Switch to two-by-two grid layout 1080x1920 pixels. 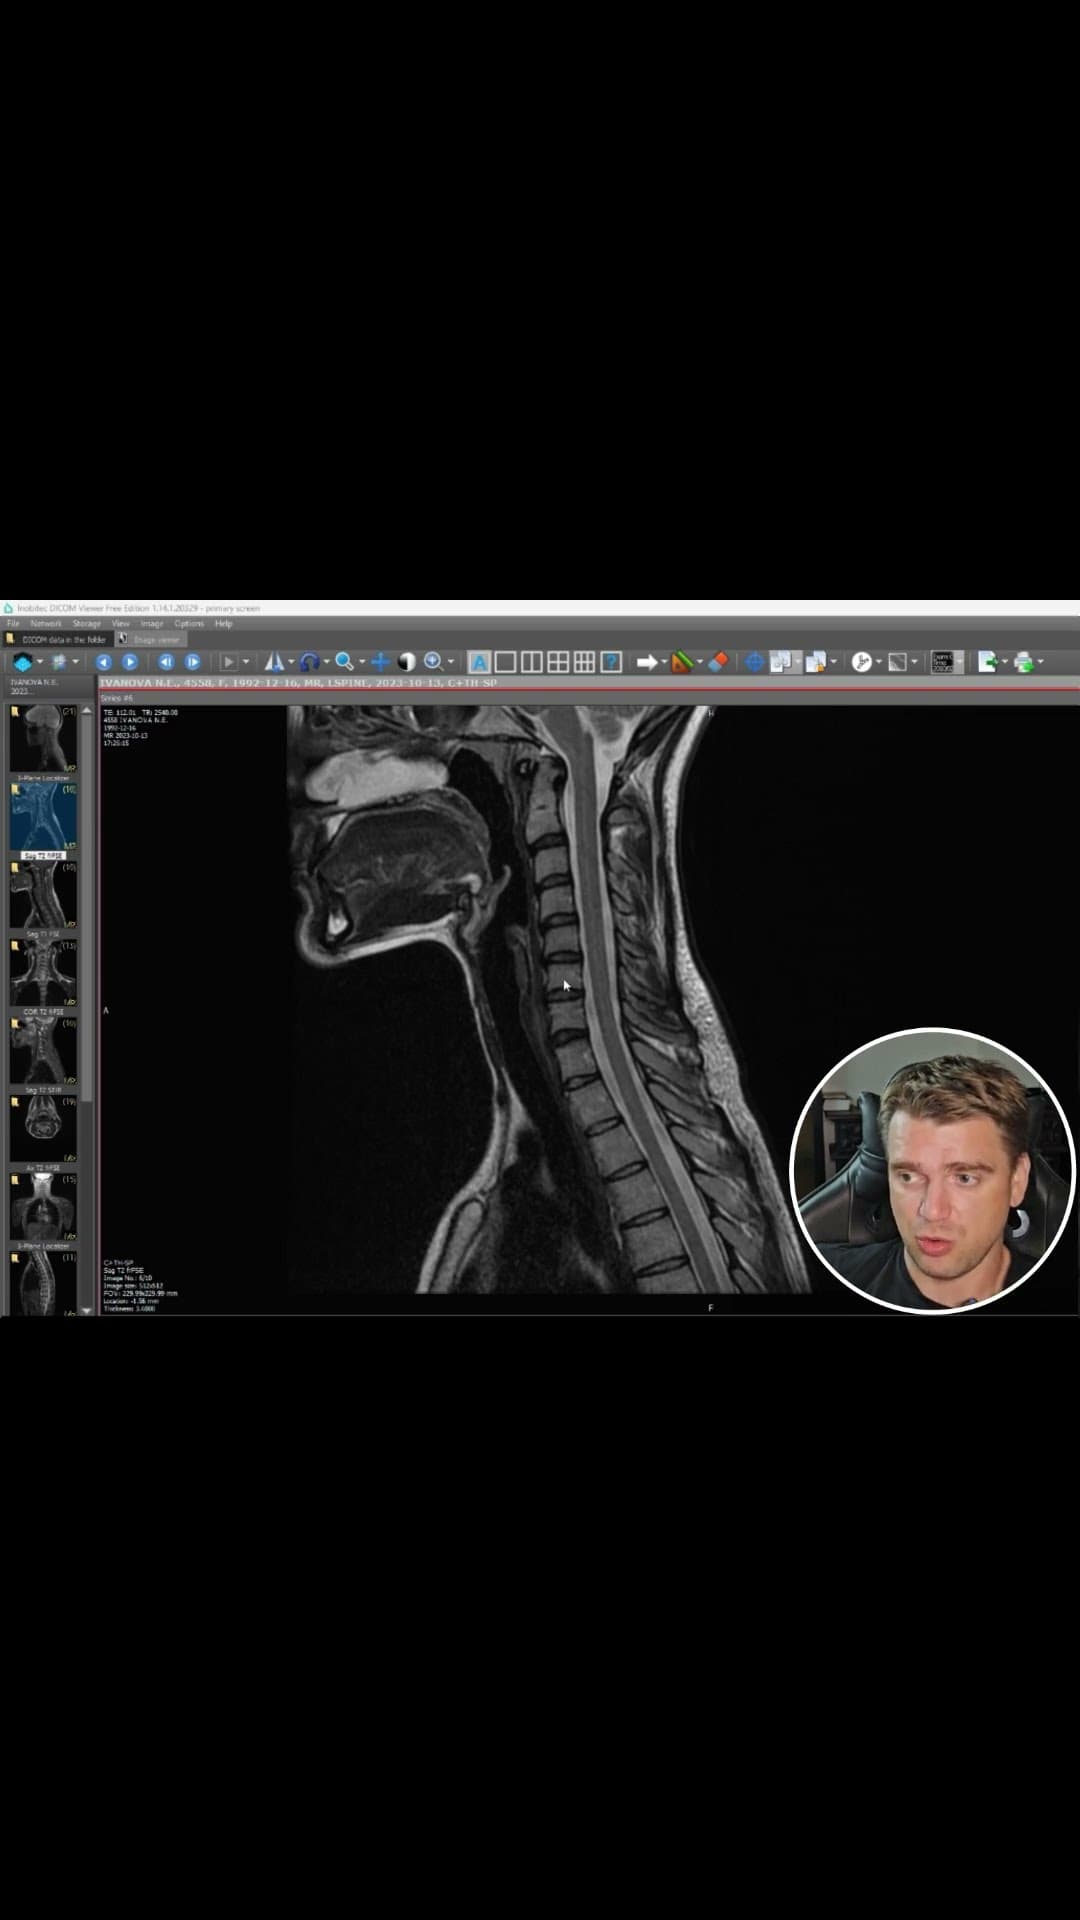click(558, 662)
